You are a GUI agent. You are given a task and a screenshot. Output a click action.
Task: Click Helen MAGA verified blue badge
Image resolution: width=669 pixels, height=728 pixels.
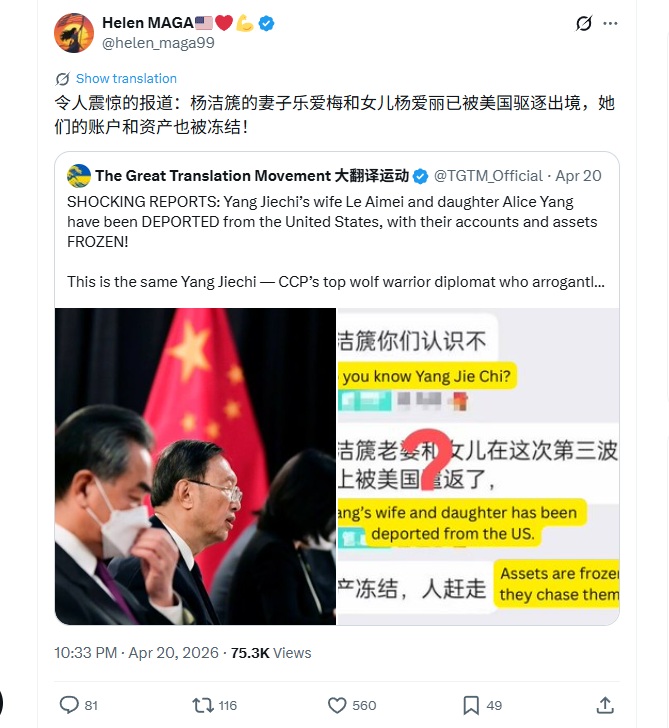(x=266, y=23)
